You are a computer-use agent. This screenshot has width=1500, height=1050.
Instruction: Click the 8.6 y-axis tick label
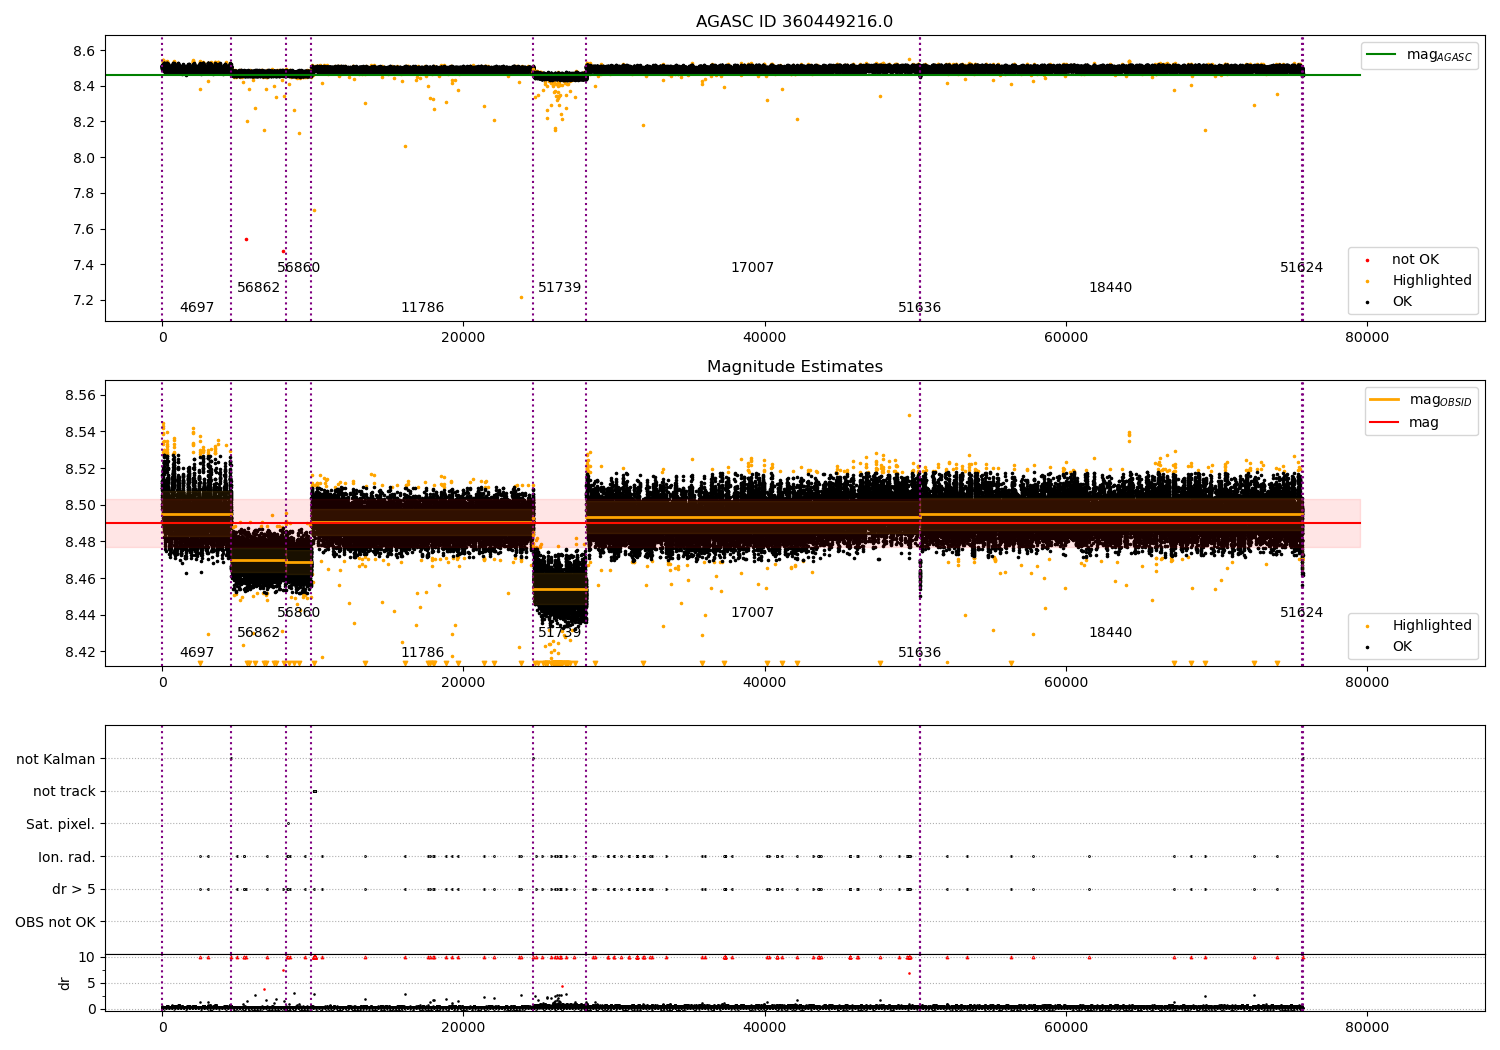pos(85,51)
